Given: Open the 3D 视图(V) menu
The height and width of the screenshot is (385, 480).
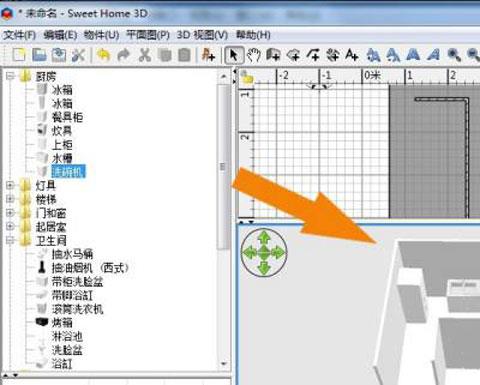Looking at the screenshot, I should pos(202,35).
